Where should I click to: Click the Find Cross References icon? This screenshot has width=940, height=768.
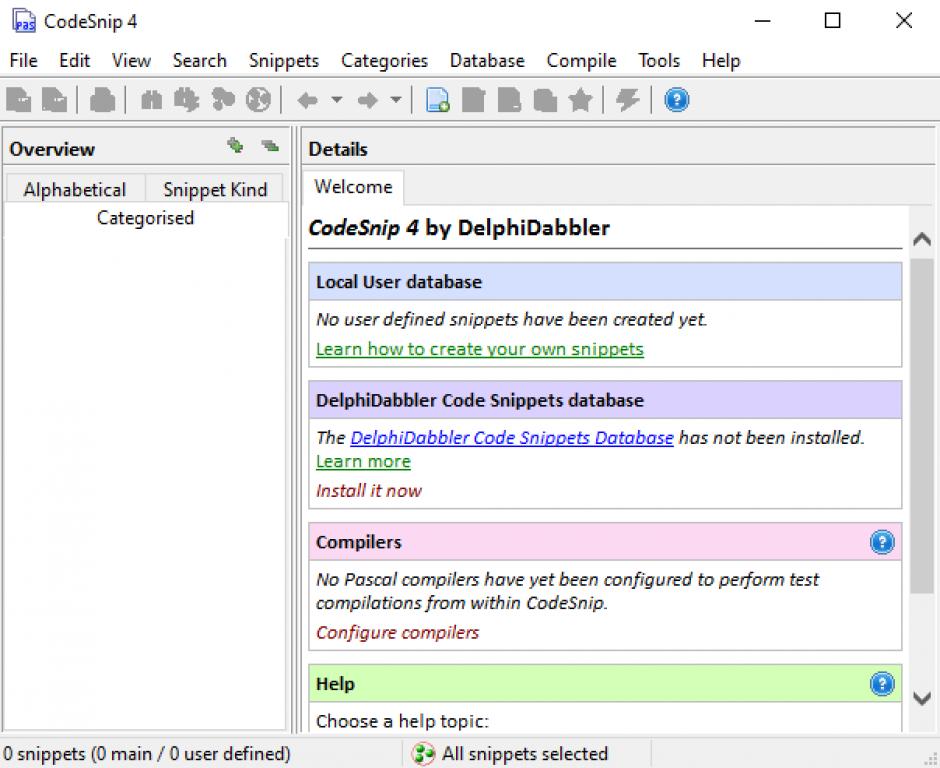[x=223, y=100]
